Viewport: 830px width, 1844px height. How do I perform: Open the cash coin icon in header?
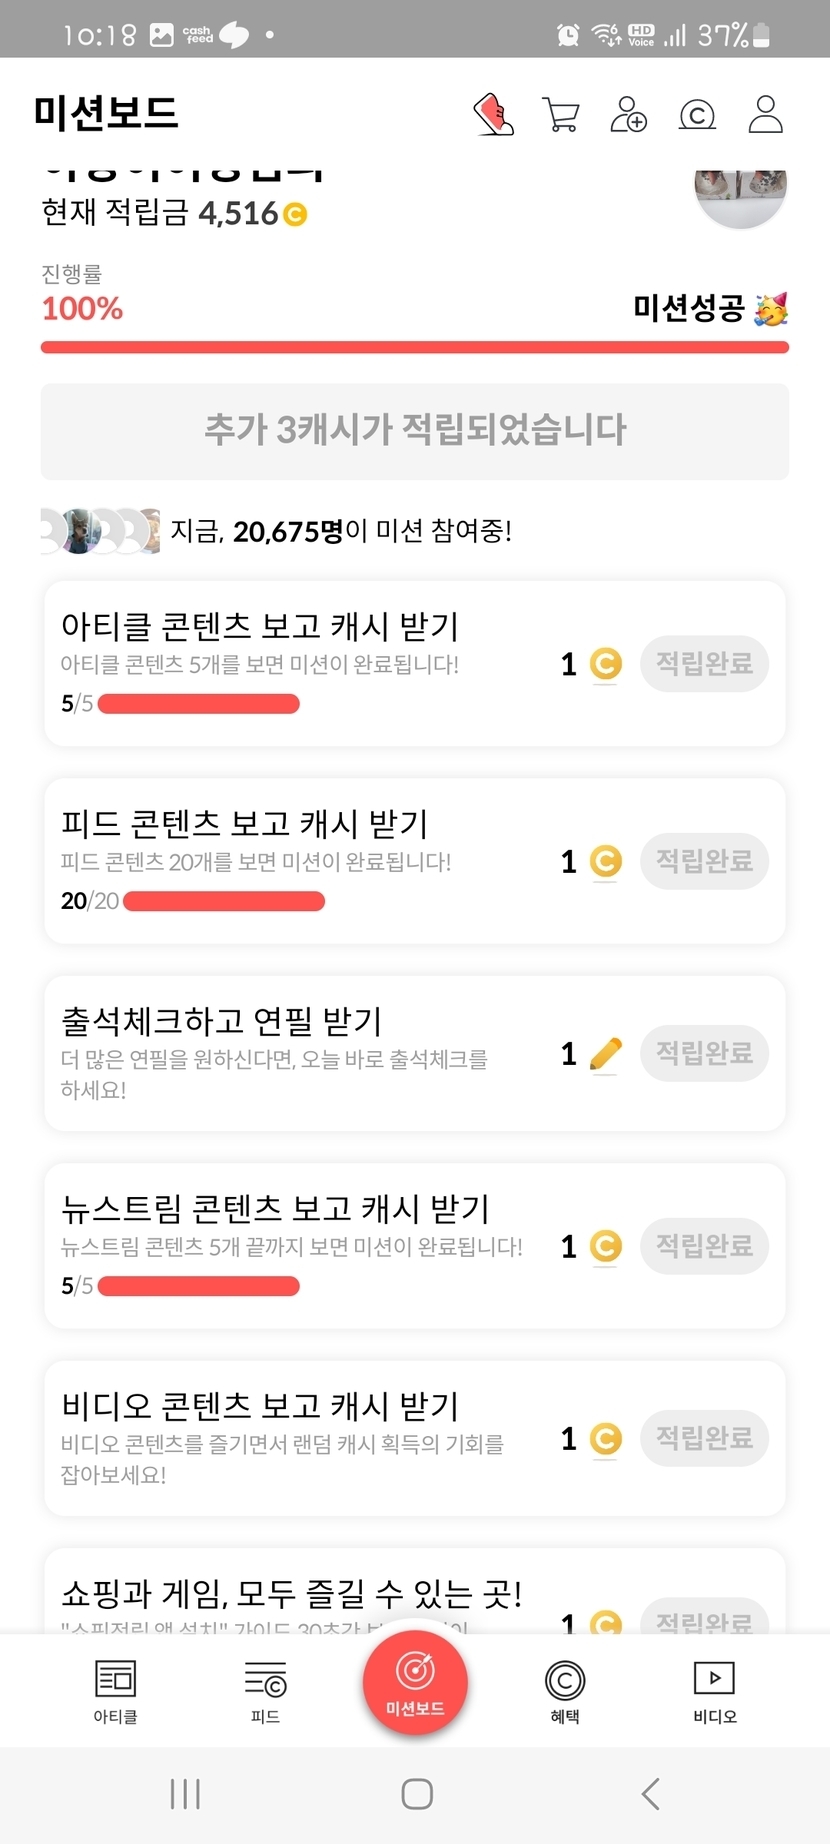pos(697,115)
